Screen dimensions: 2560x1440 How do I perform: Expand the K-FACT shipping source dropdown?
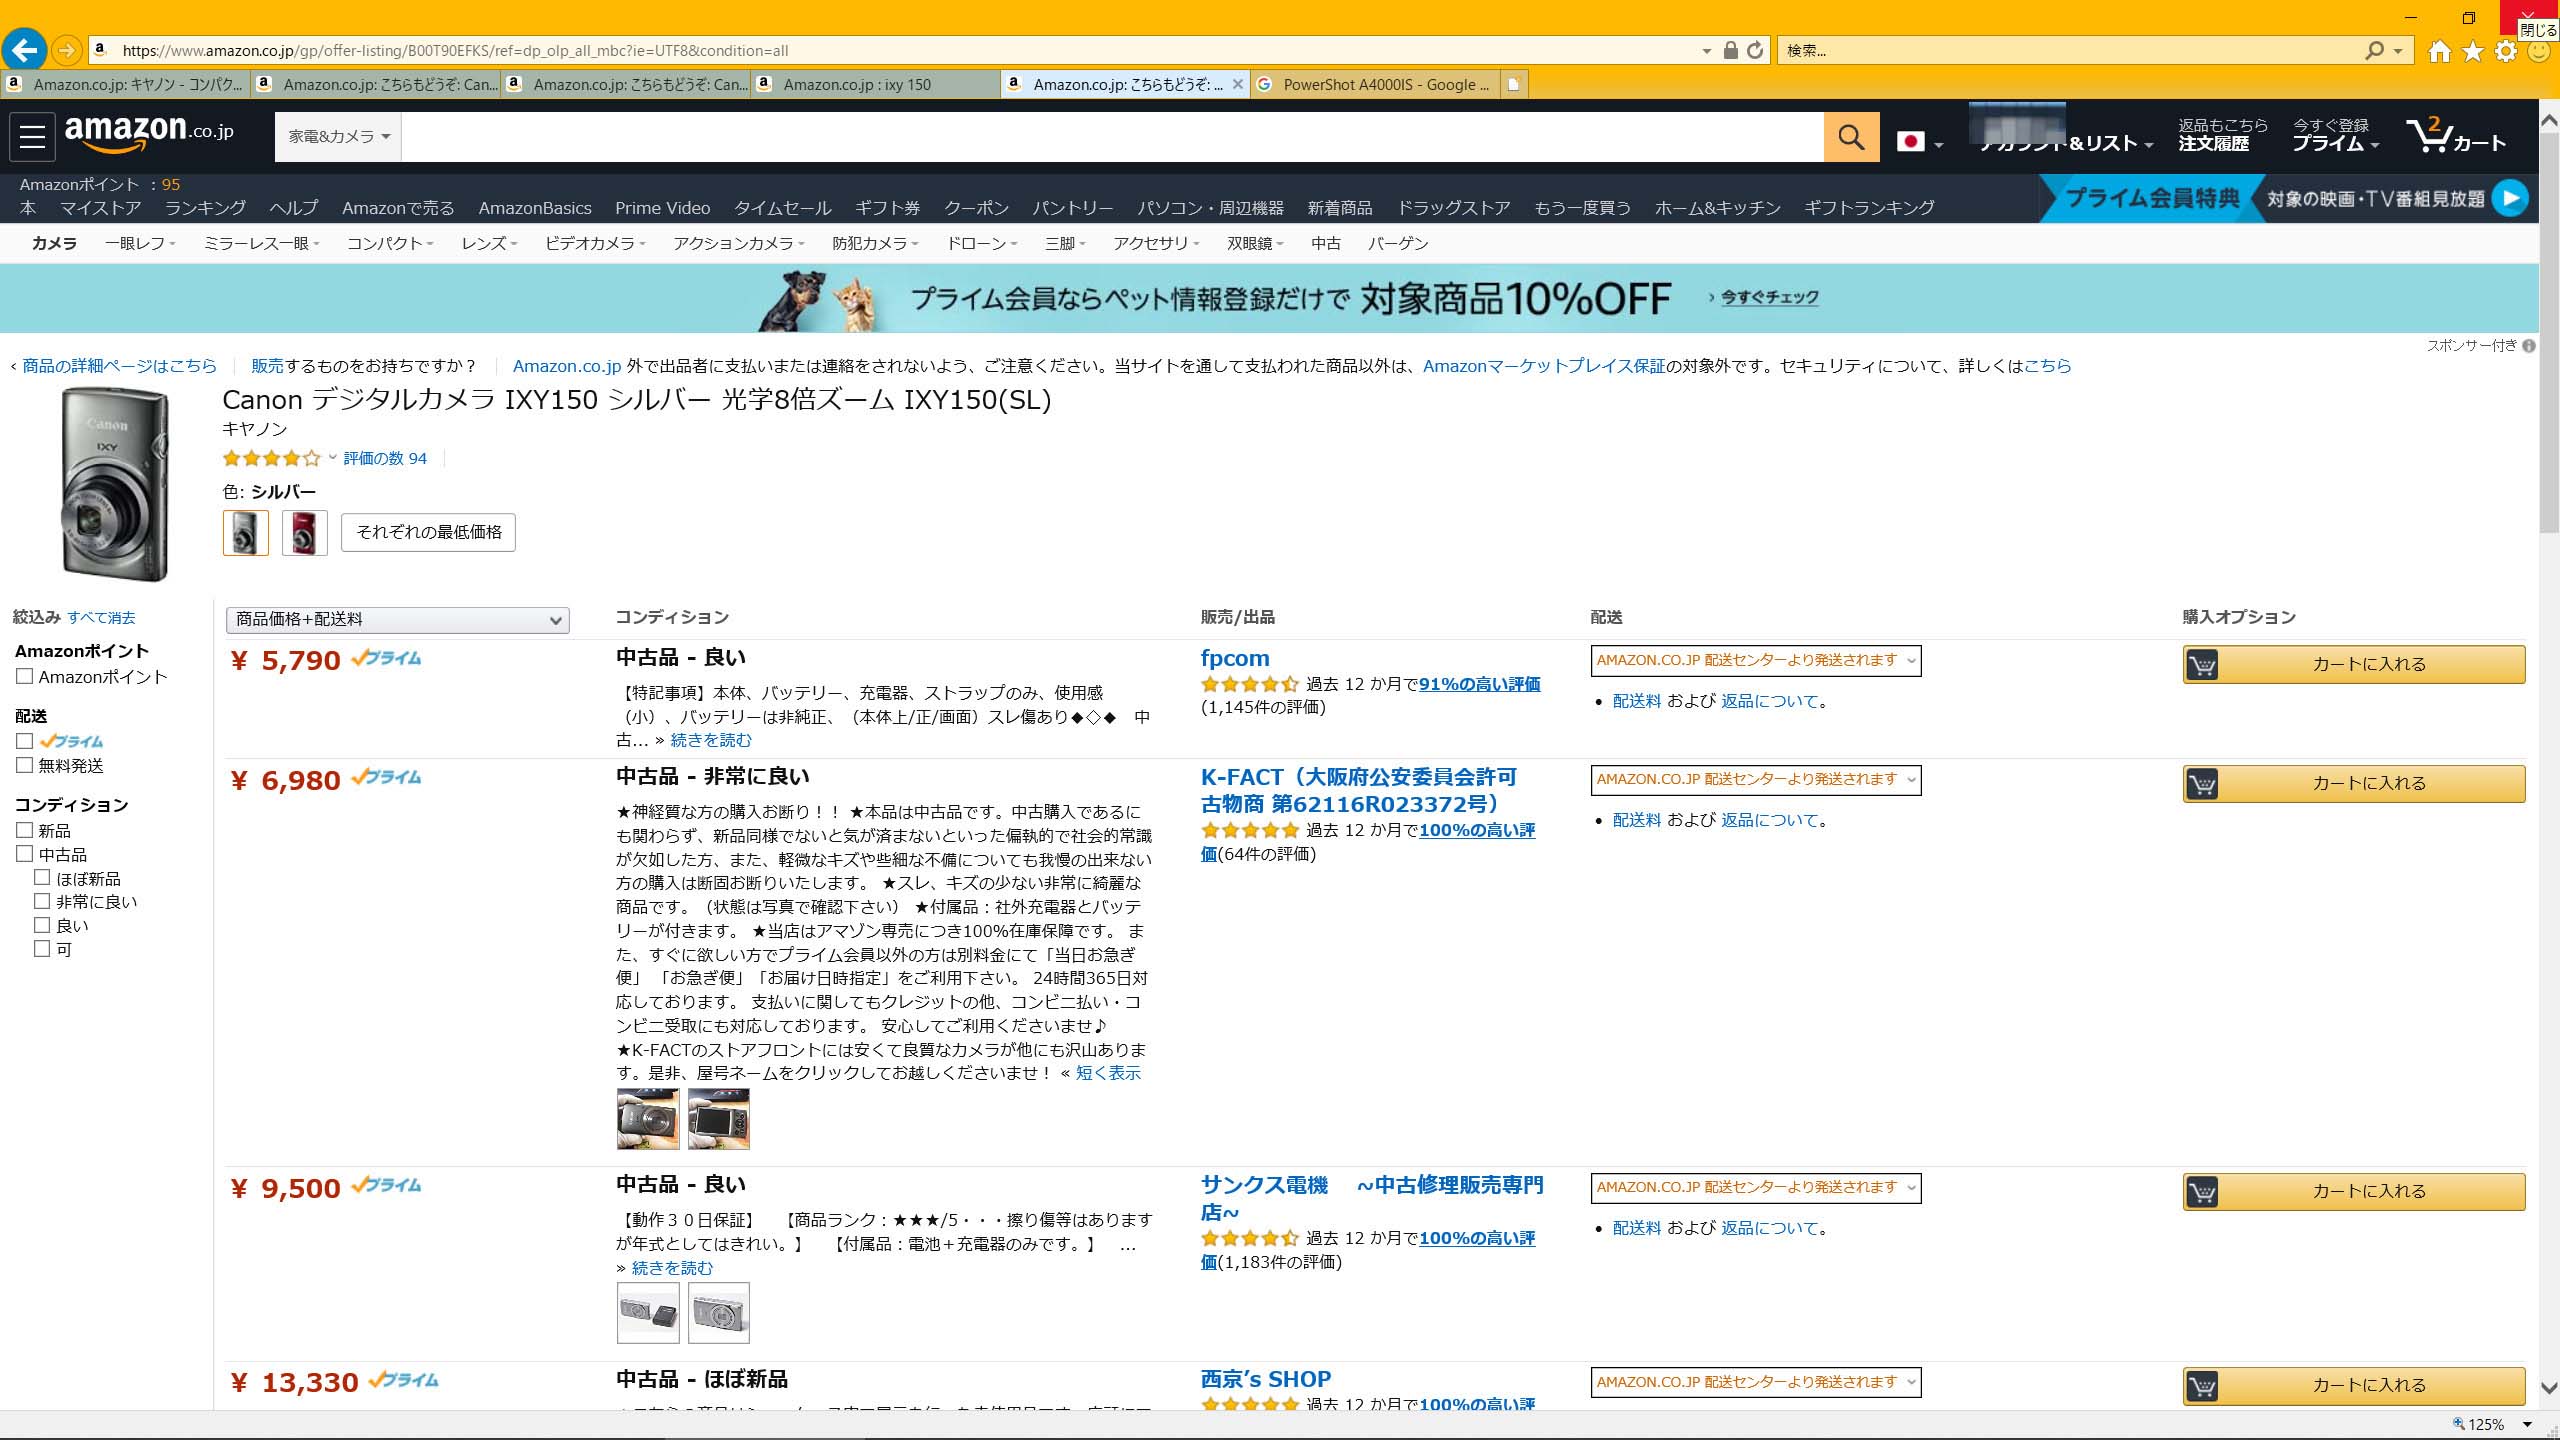coord(1755,780)
